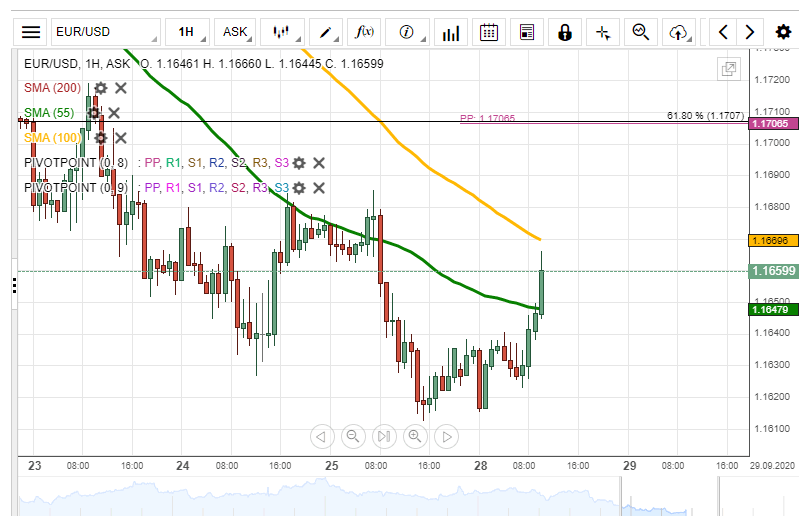Click the 61.80 % (1.1707) Fibonacci label

coord(705,116)
